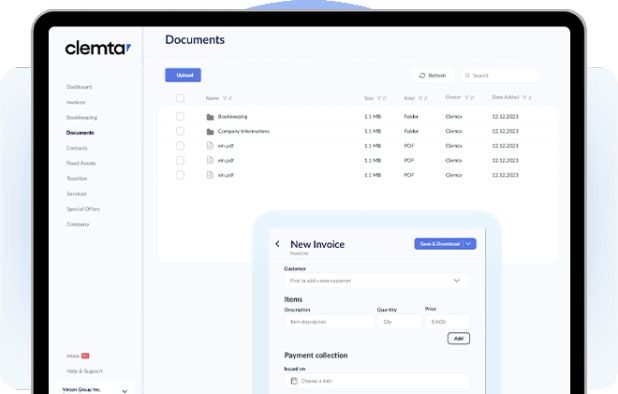Toggle the select-all checkbox in table header
The width and height of the screenshot is (618, 394).
[180, 98]
